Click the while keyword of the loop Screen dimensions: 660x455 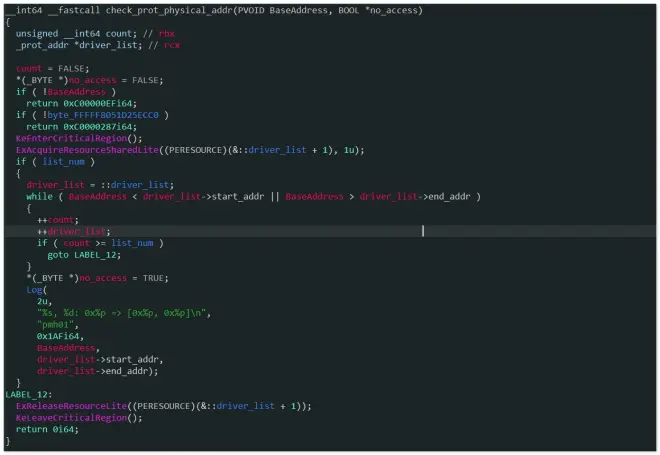(x=39, y=196)
